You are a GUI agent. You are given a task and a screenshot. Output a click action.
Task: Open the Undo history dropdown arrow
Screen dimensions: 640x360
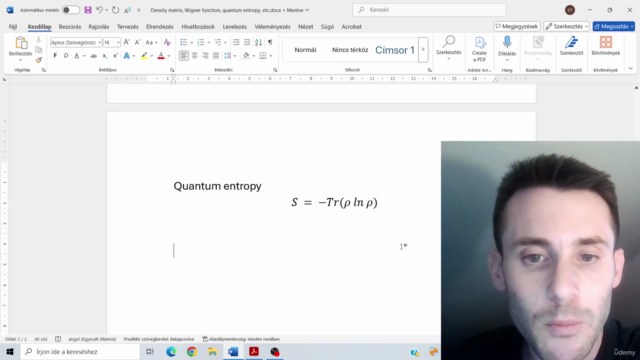[x=107, y=10]
